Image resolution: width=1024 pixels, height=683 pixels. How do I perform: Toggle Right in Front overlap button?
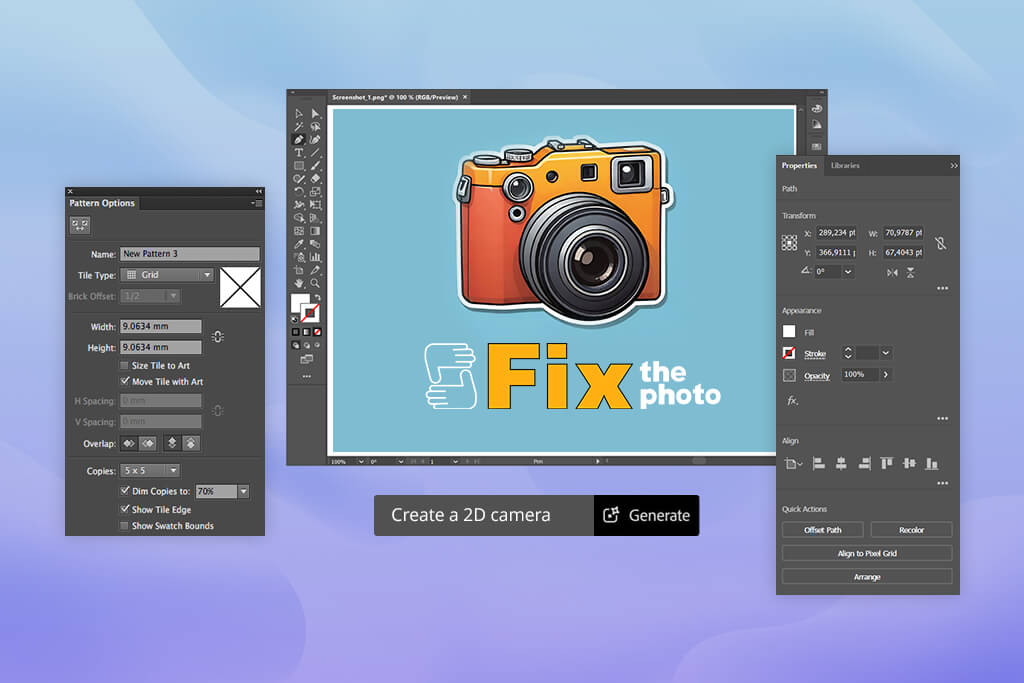pos(149,443)
